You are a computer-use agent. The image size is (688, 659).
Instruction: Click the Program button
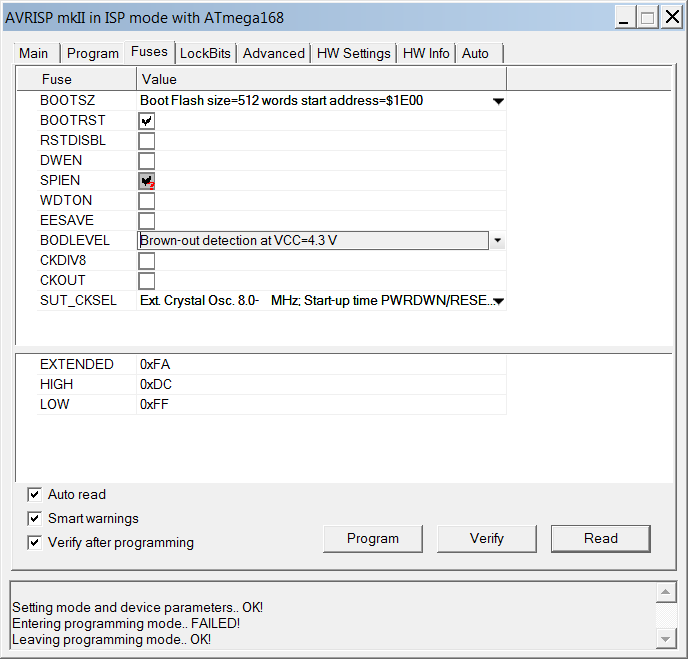point(373,539)
